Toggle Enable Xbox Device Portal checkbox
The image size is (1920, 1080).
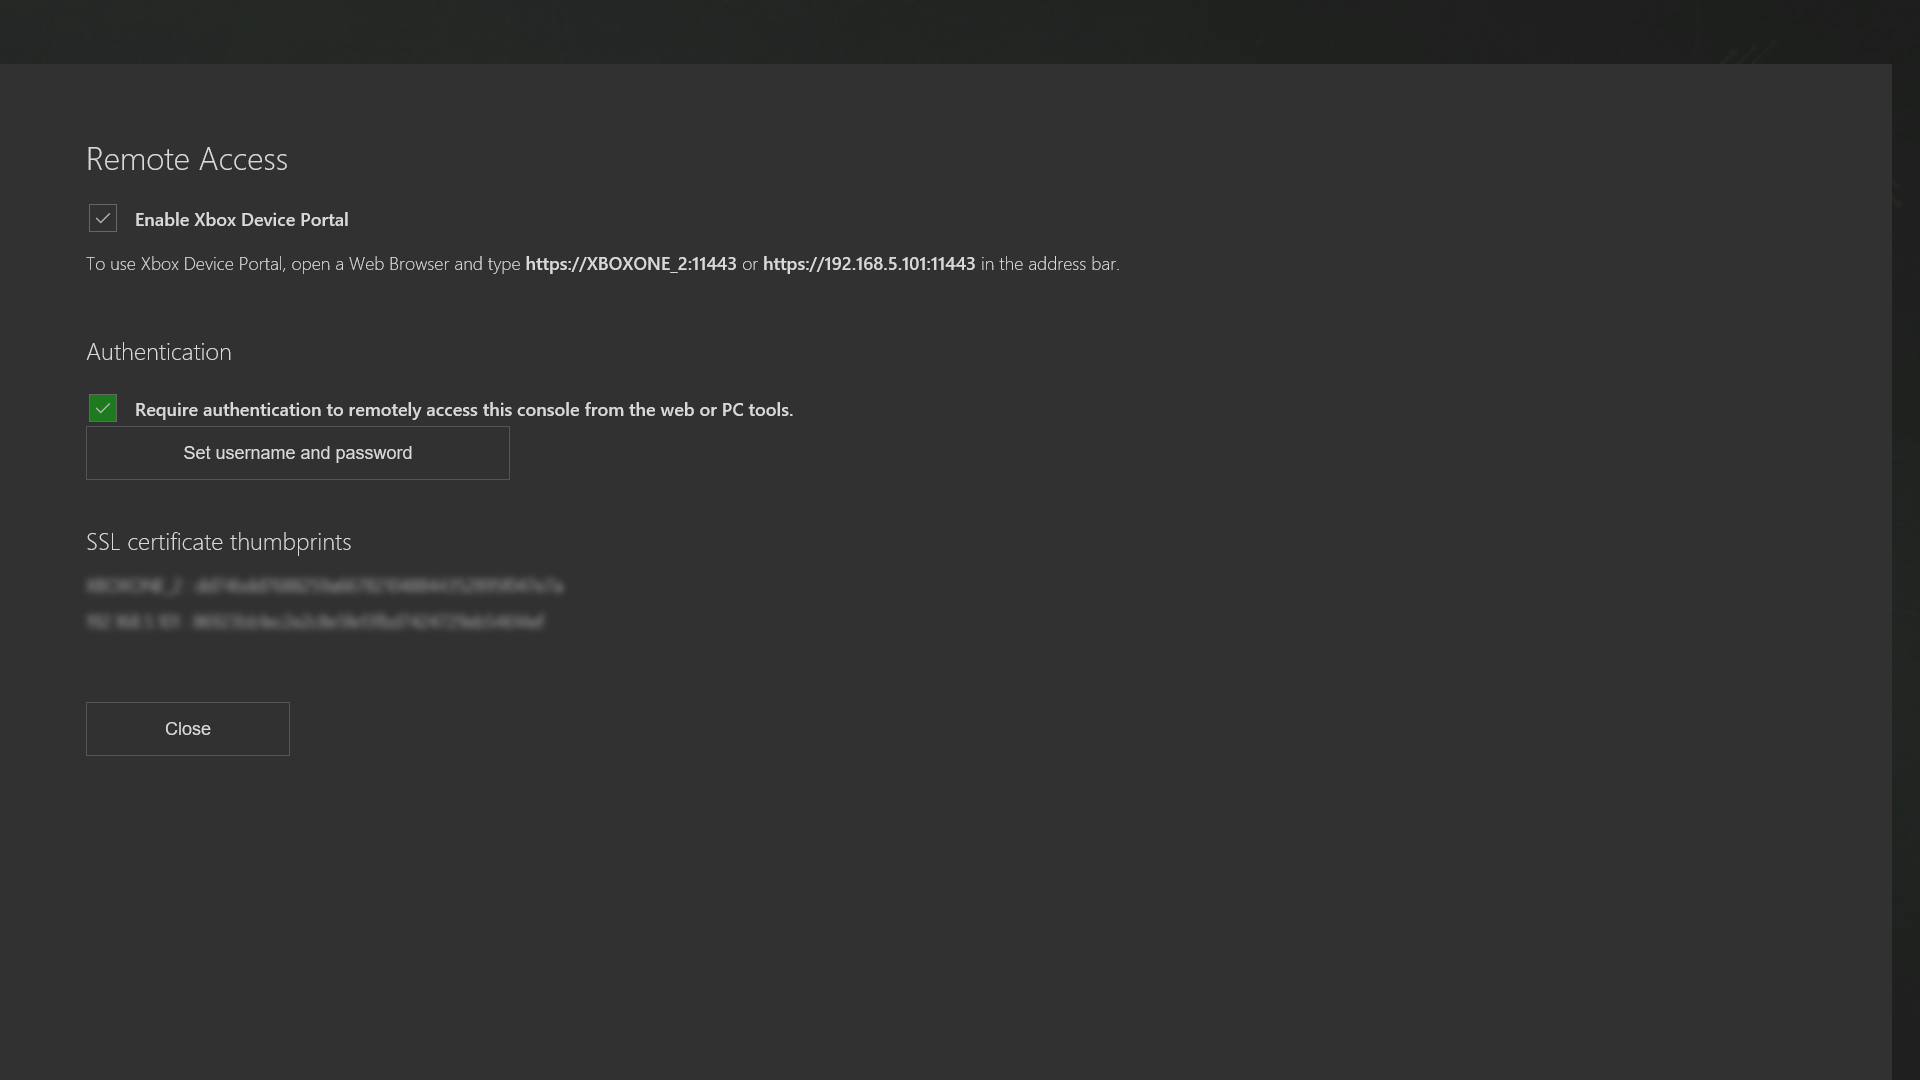point(103,218)
